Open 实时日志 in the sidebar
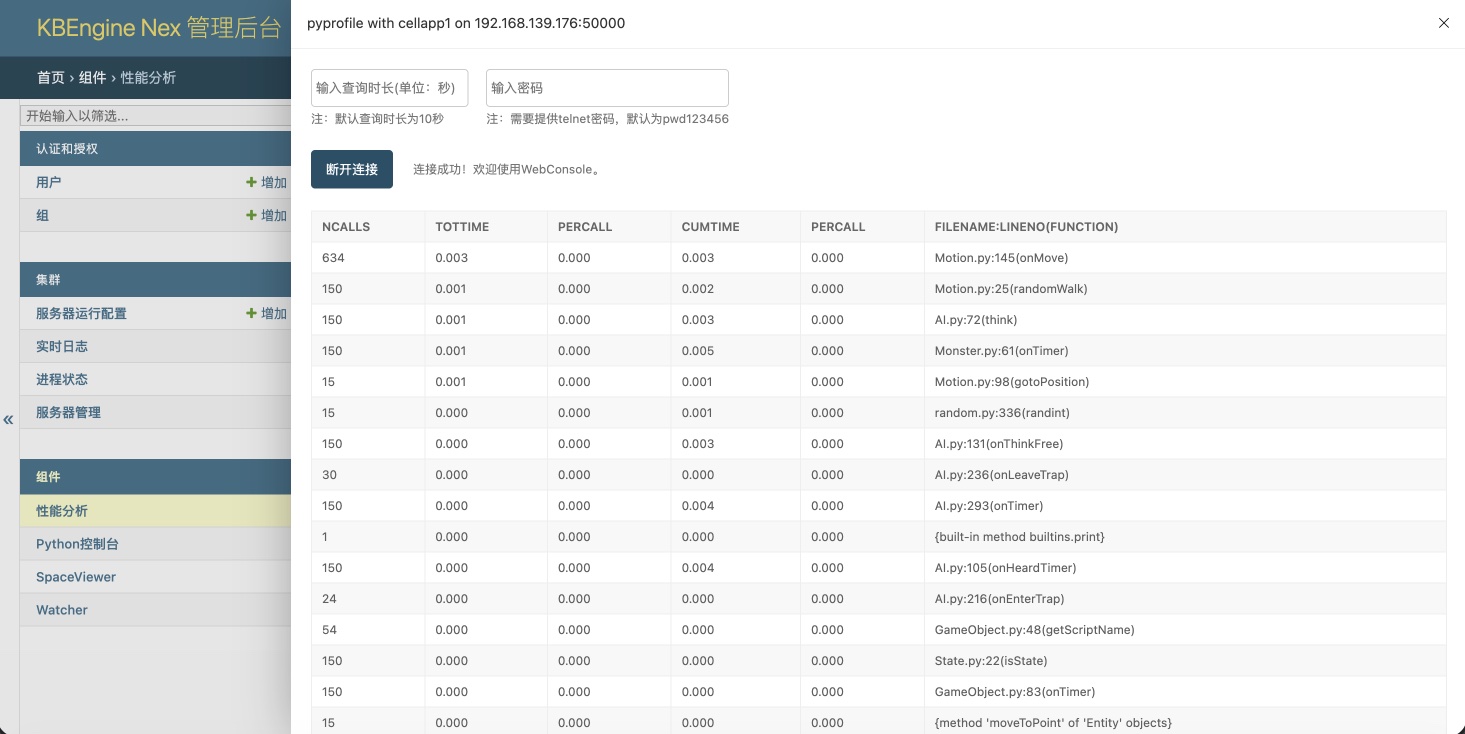The width and height of the screenshot is (1465, 734). tap(62, 347)
